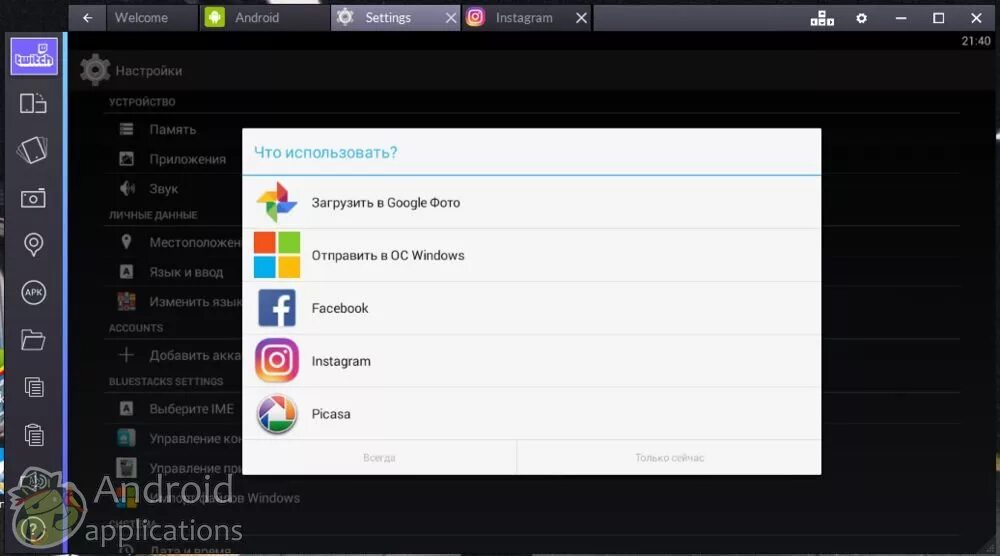1000x556 pixels.
Task: Choose Загрузить в Google Фото option
Action: point(531,202)
